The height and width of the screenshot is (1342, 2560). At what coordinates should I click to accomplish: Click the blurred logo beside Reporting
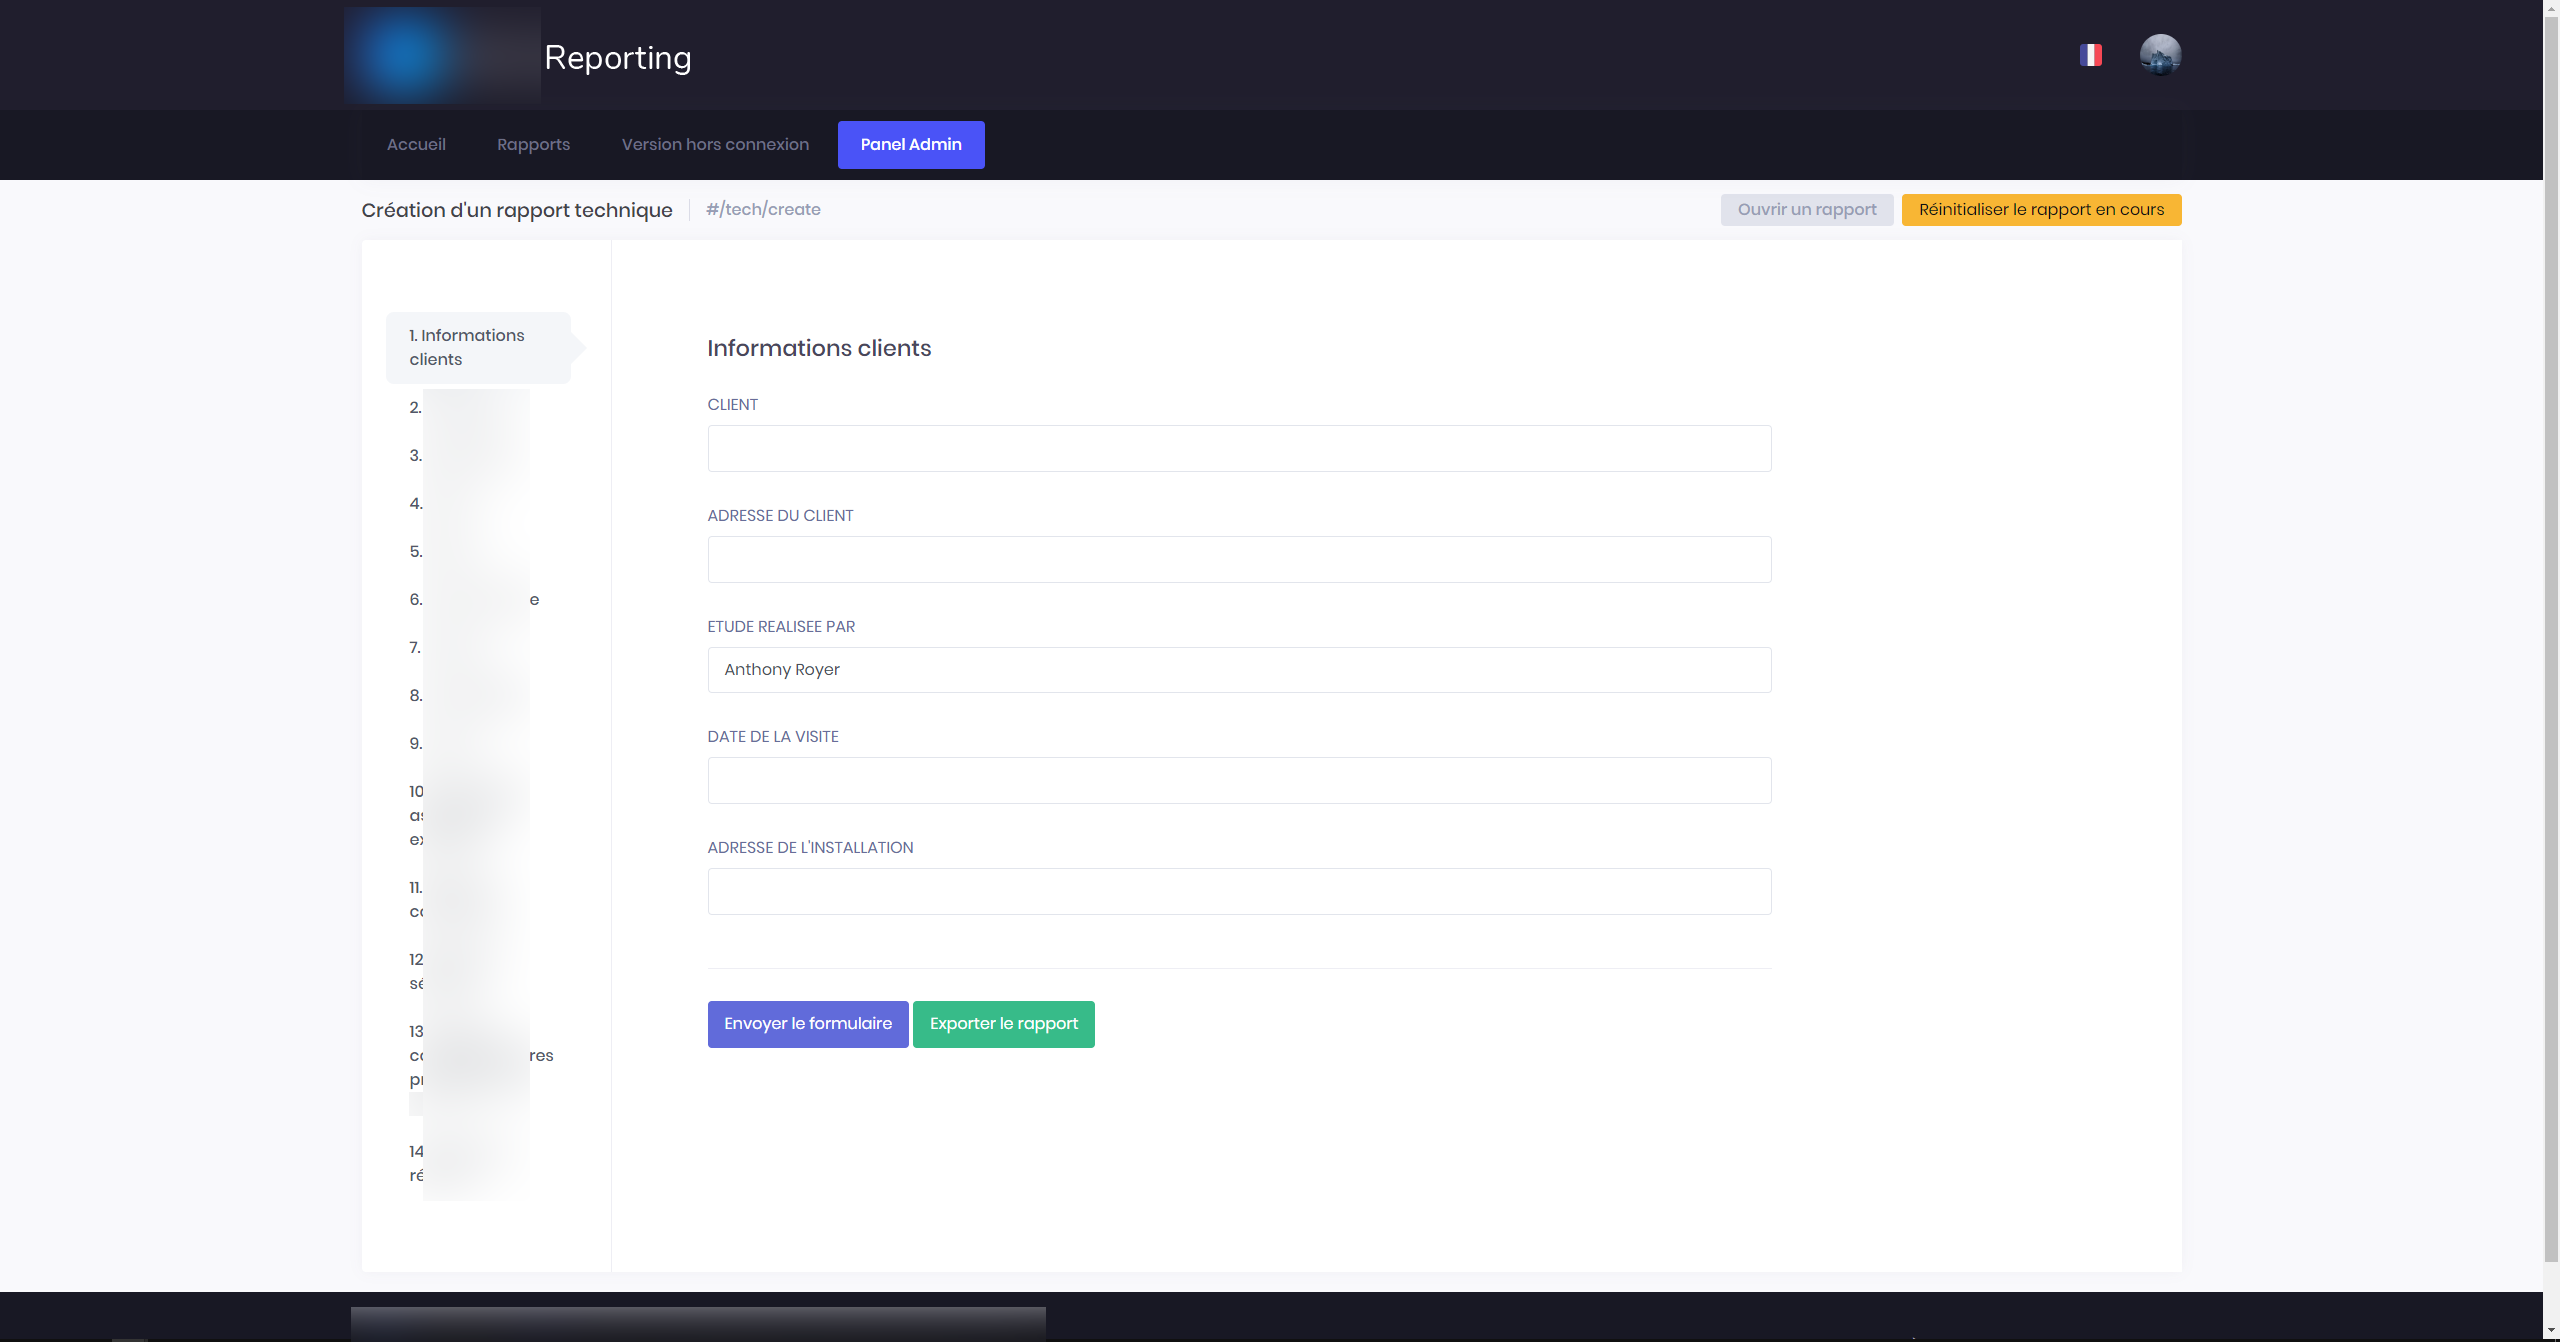(x=442, y=56)
